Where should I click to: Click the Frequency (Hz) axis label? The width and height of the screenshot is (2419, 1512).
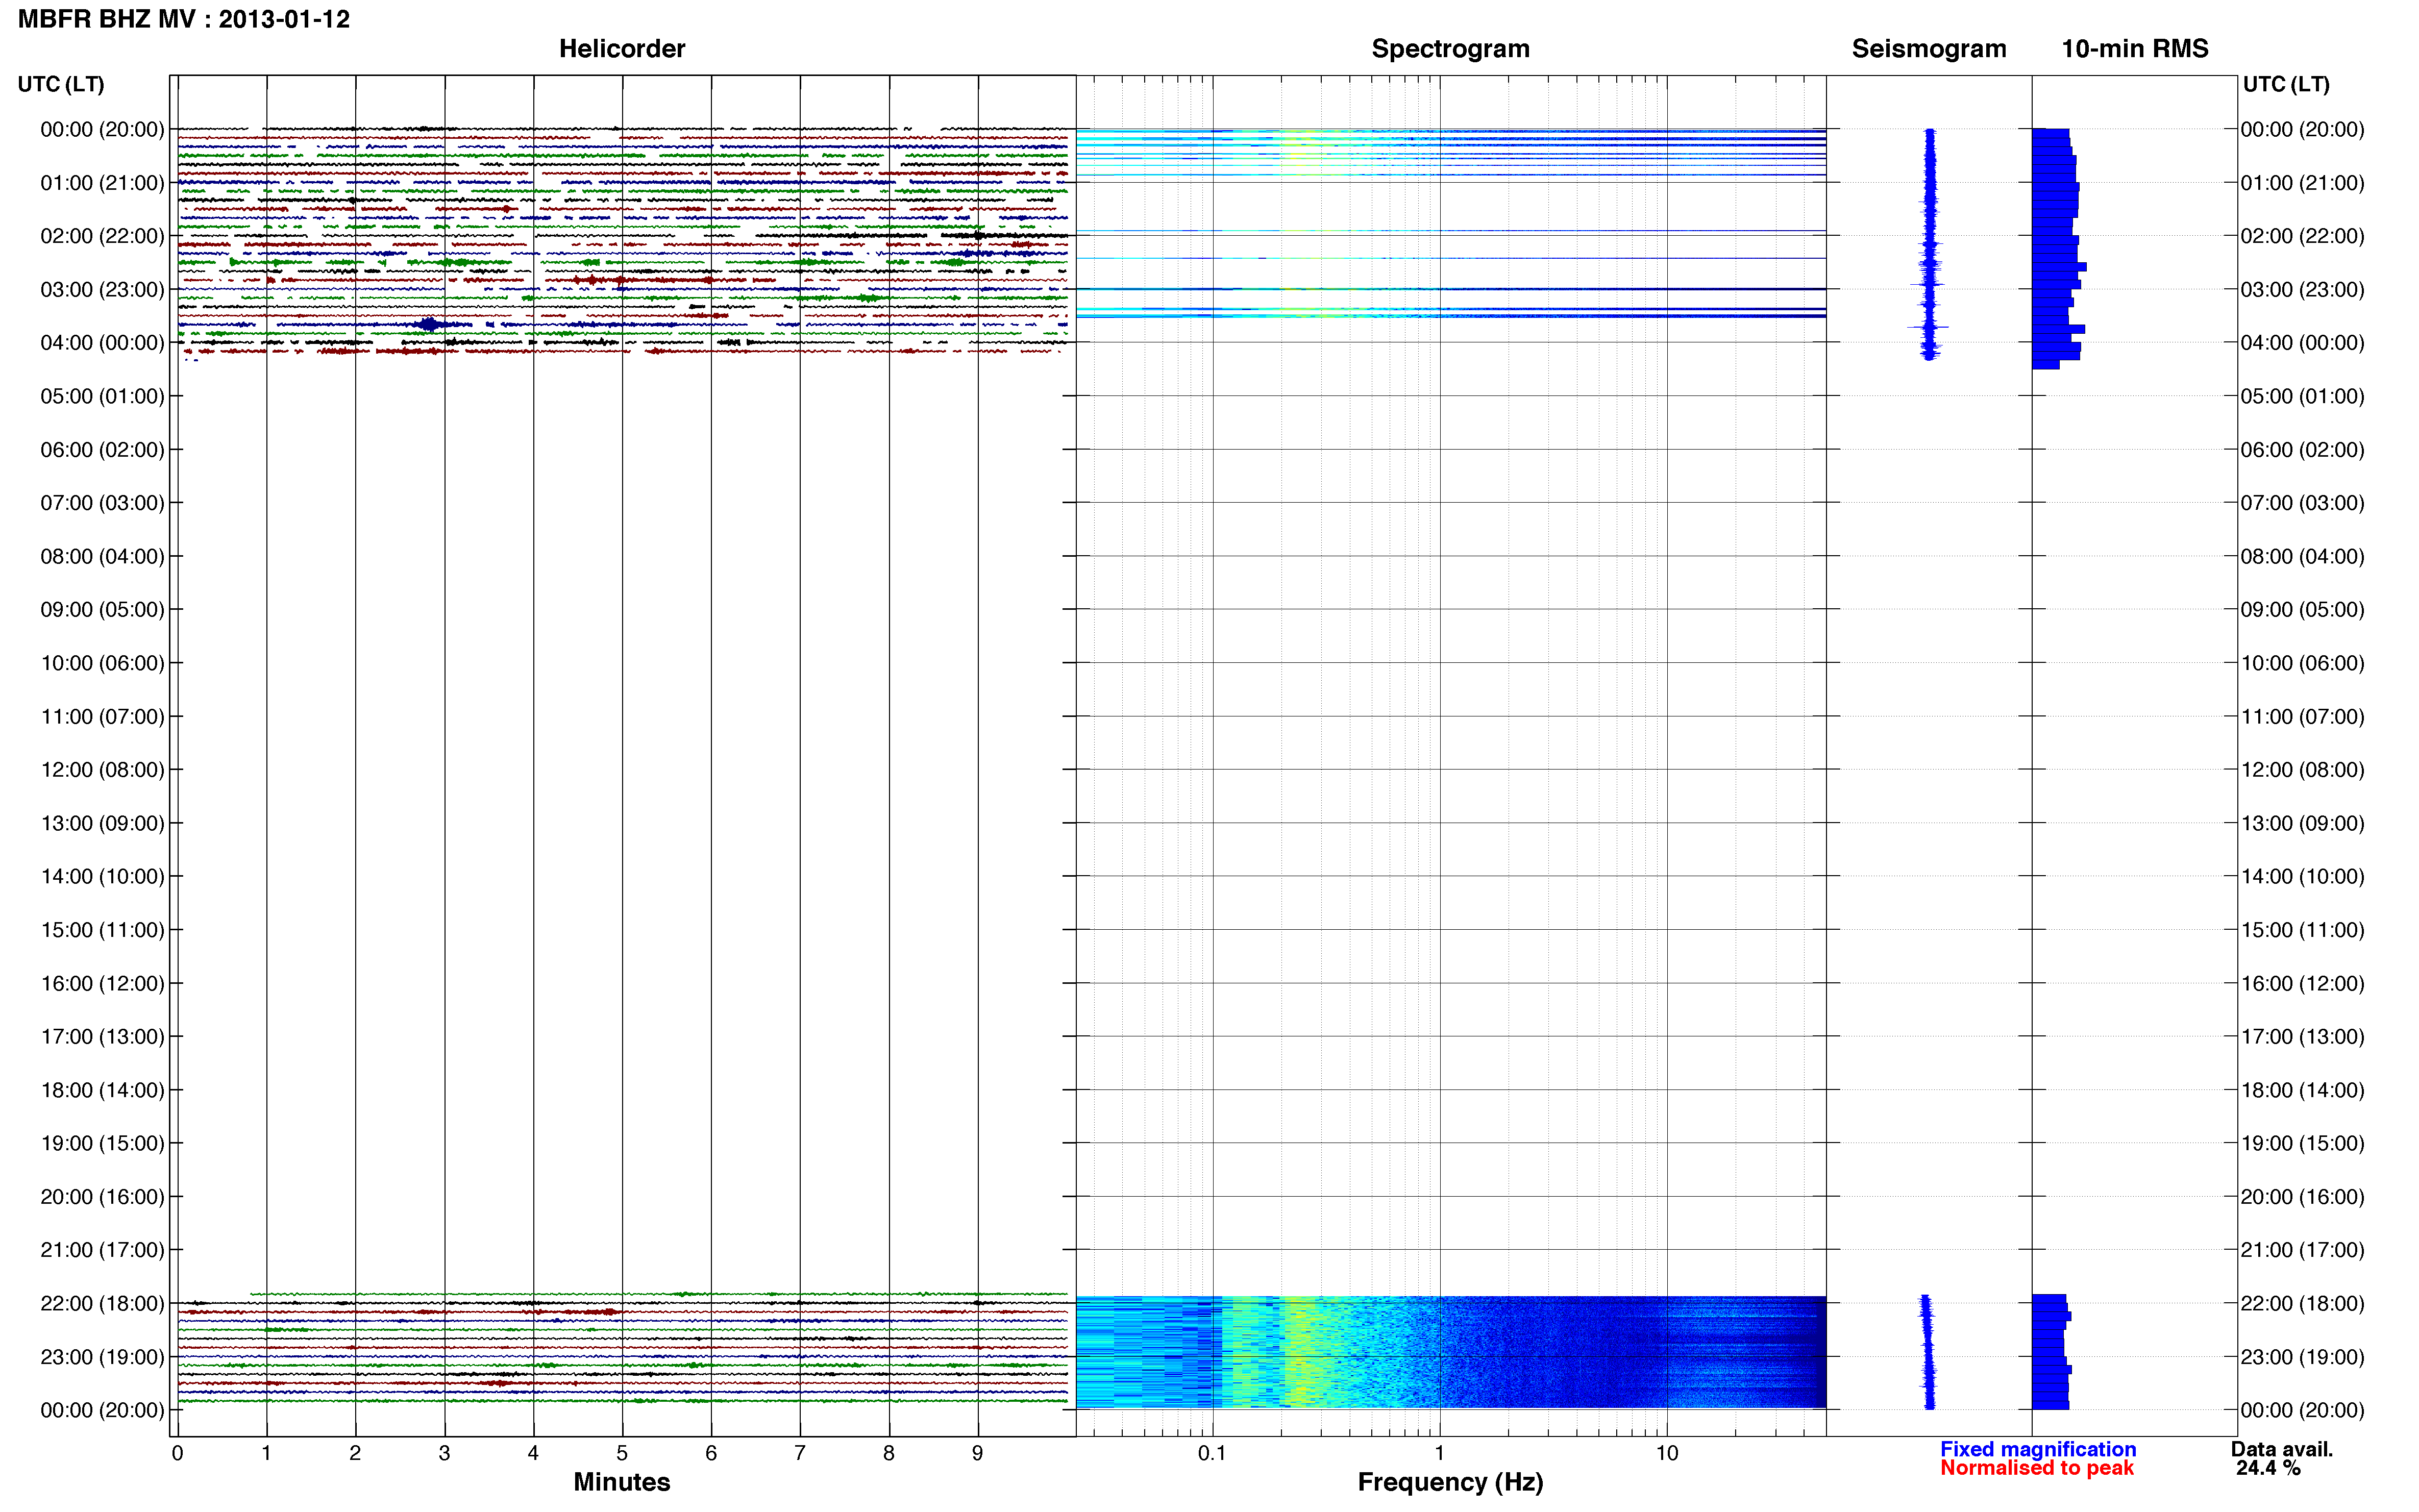coord(1450,1482)
